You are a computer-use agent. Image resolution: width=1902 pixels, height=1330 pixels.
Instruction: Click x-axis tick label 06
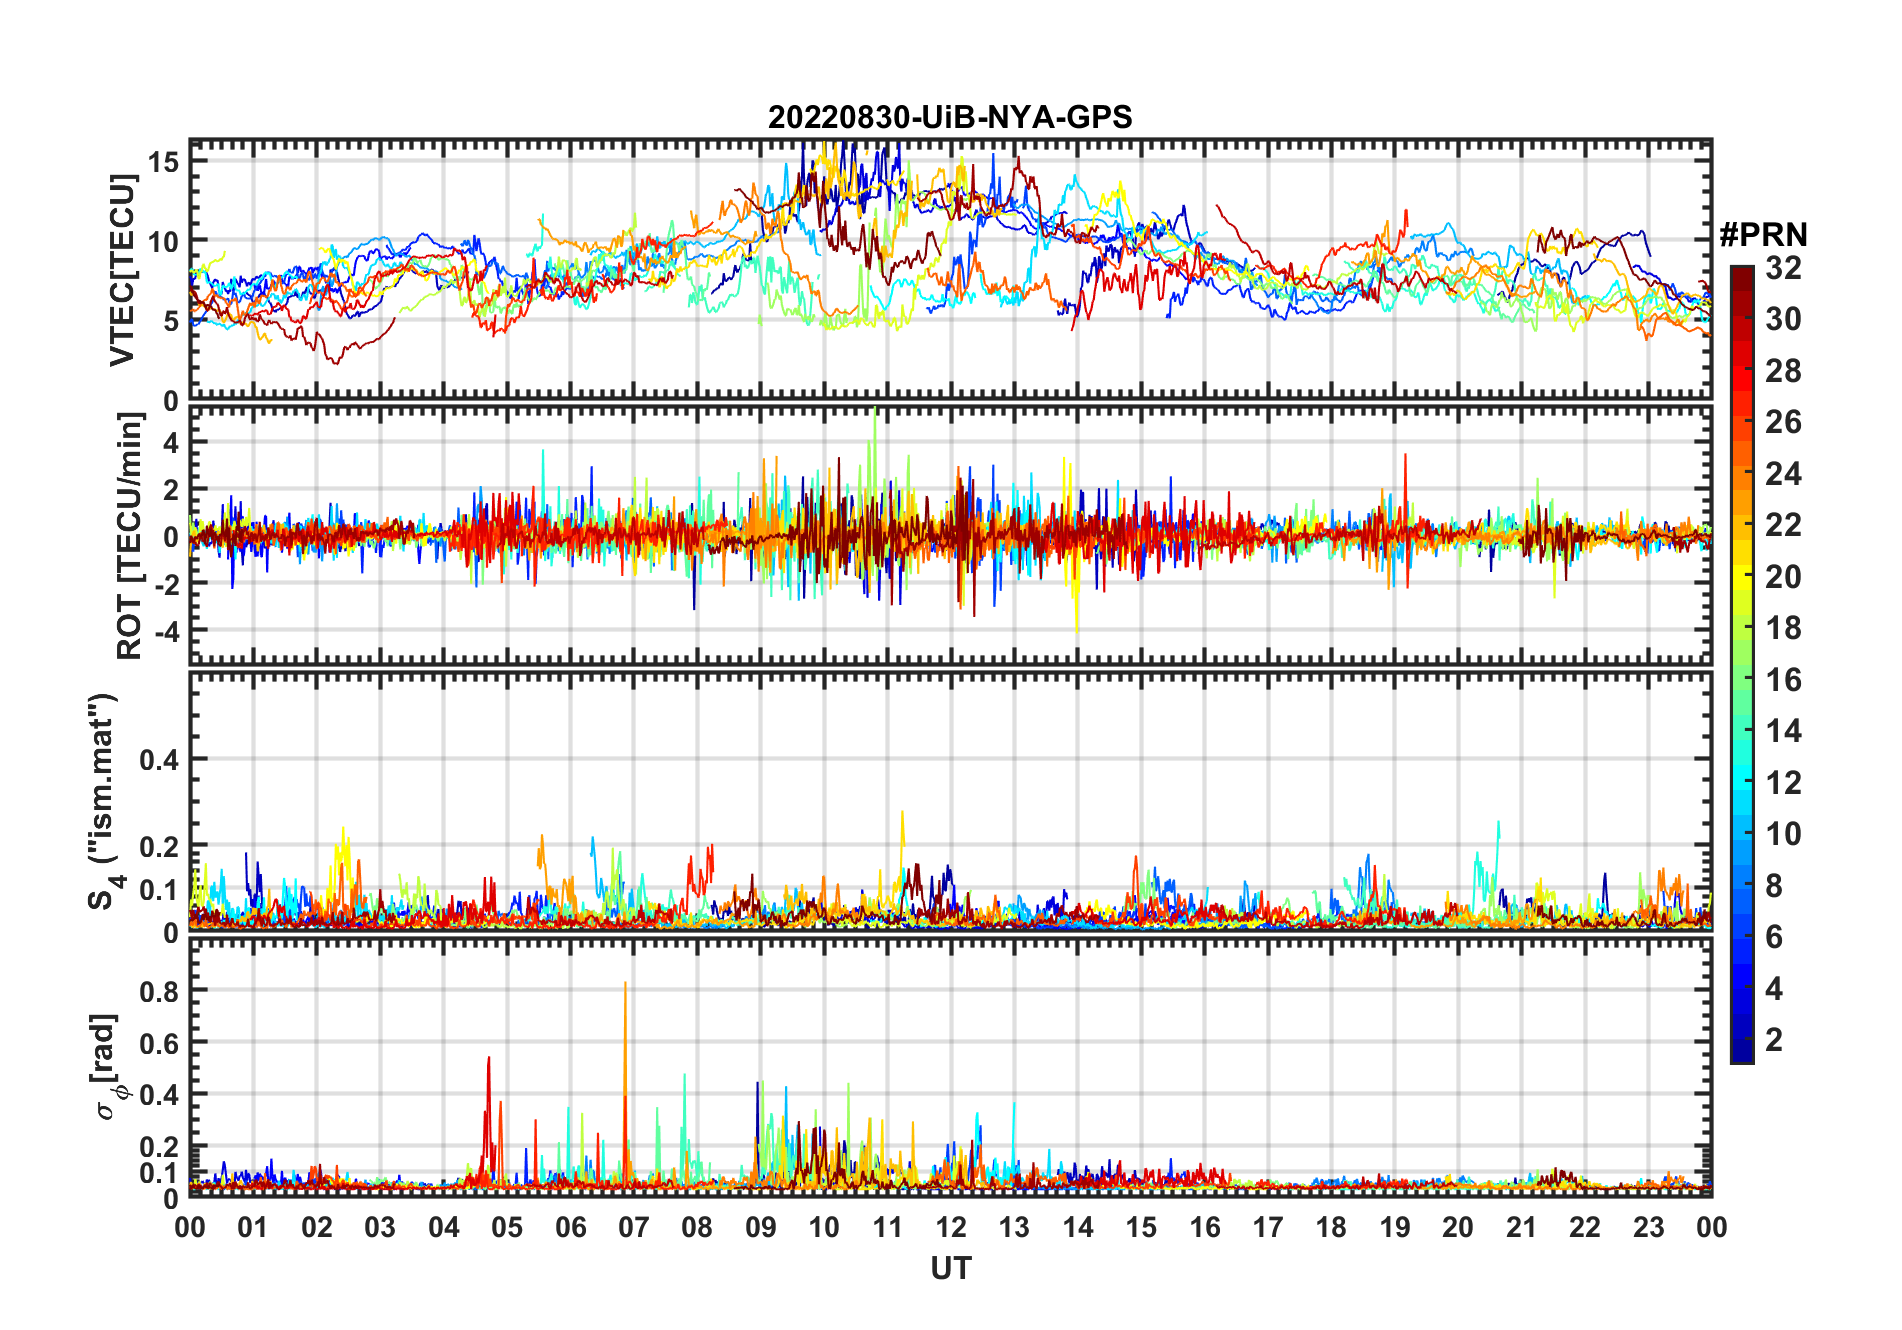(570, 1228)
